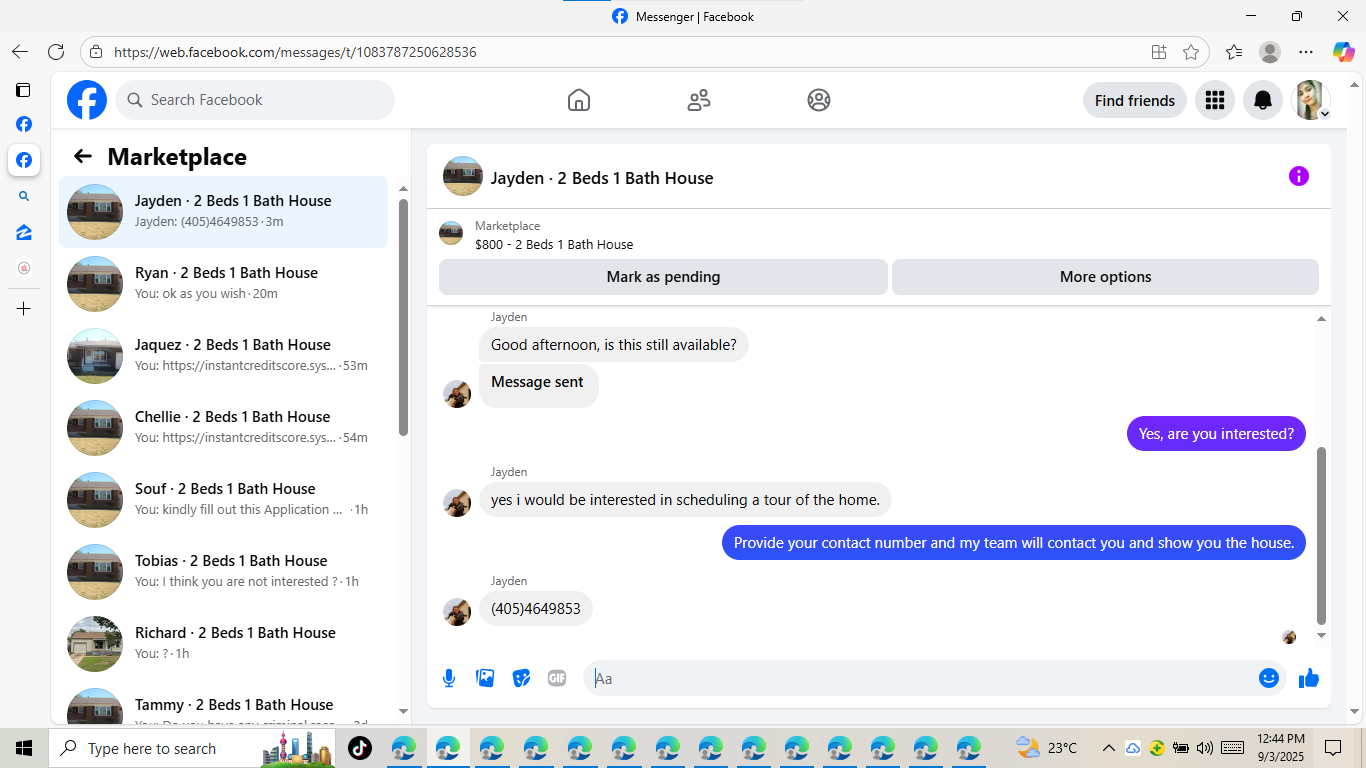This screenshot has height=768, width=1366.
Task: Click Mark as pending
Action: point(663,277)
